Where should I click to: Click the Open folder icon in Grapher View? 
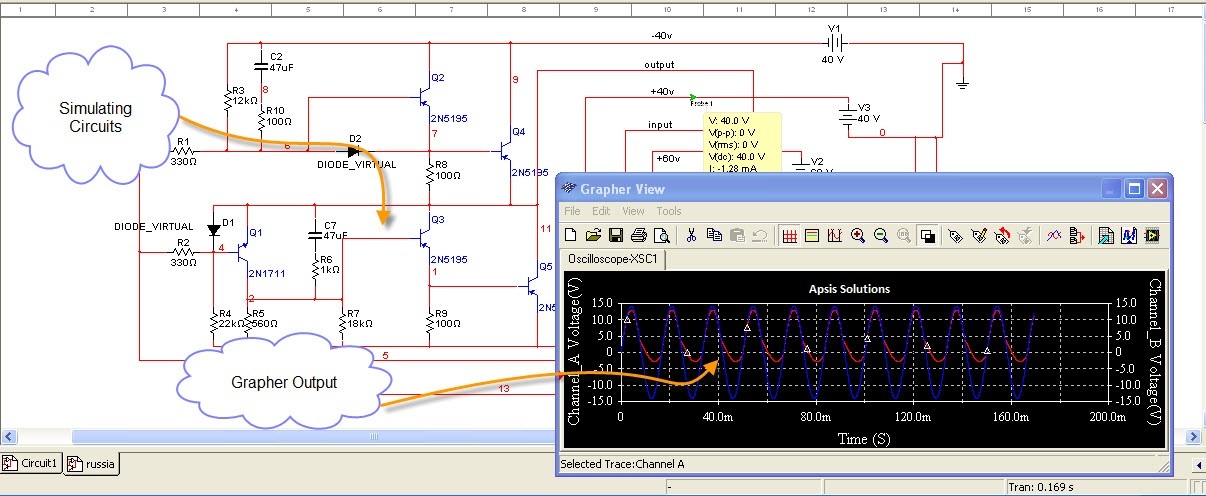(x=593, y=236)
